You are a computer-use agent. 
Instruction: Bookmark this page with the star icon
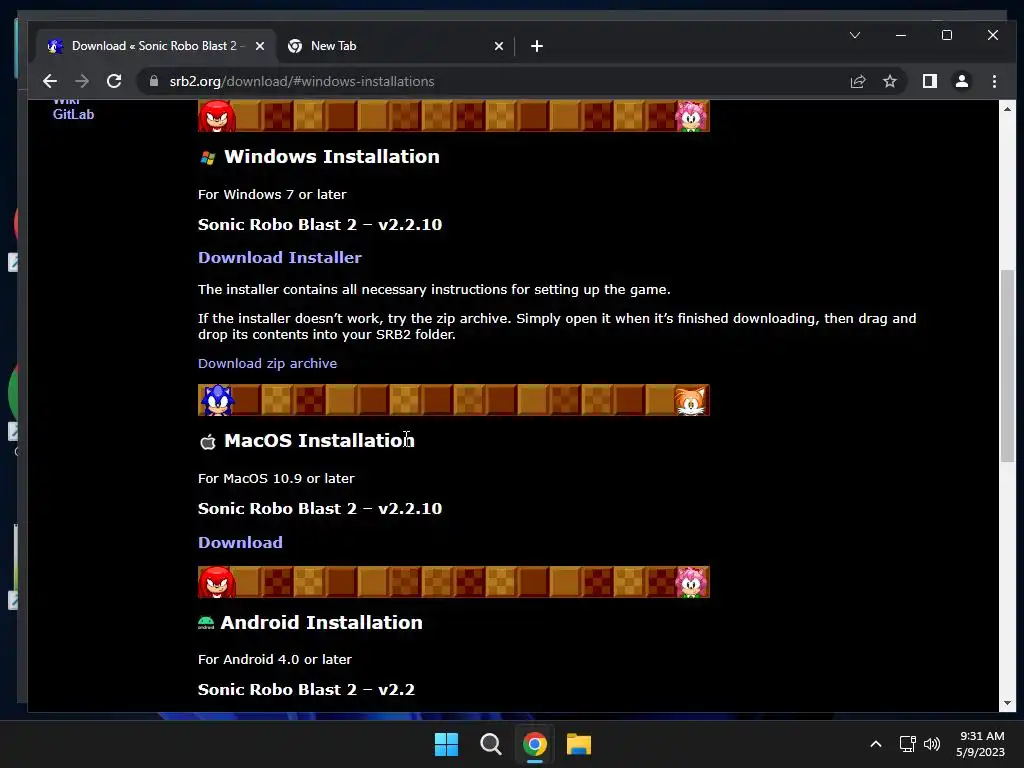(x=889, y=82)
